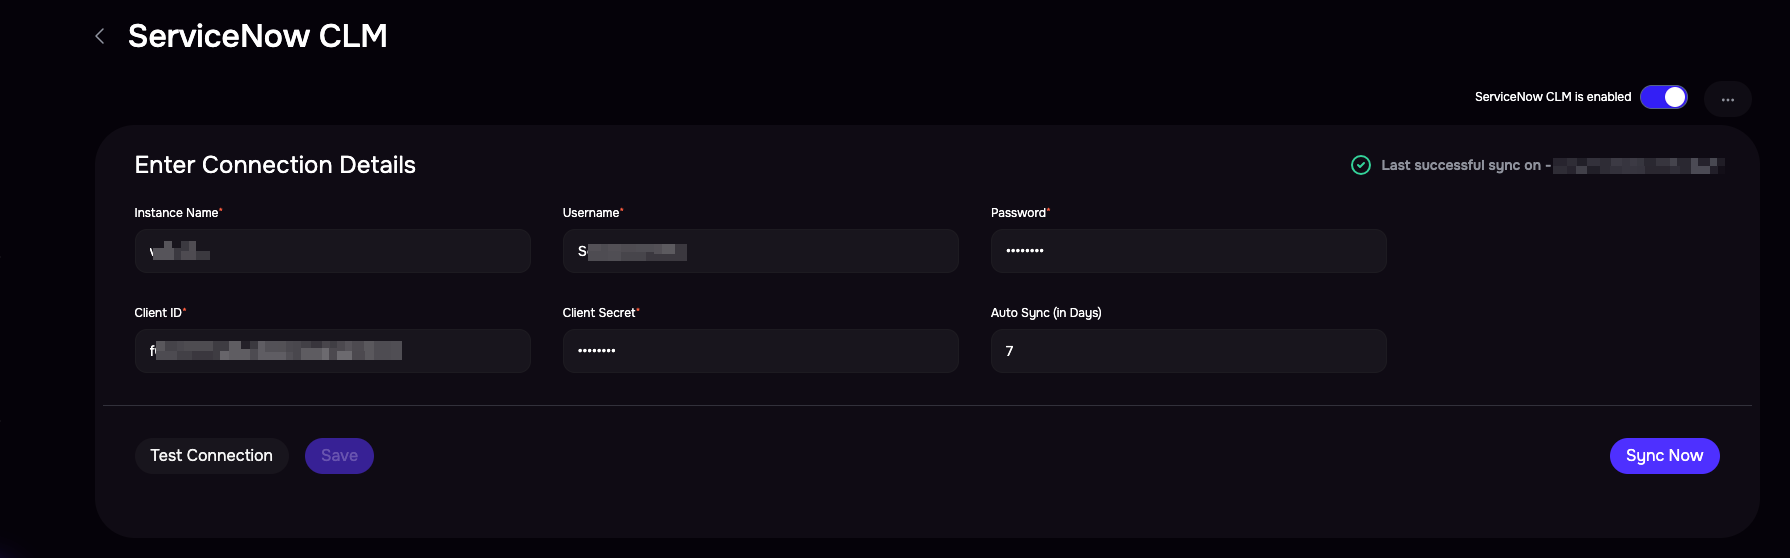Start a sync with Sync Now
This screenshot has width=1790, height=558.
coord(1664,456)
